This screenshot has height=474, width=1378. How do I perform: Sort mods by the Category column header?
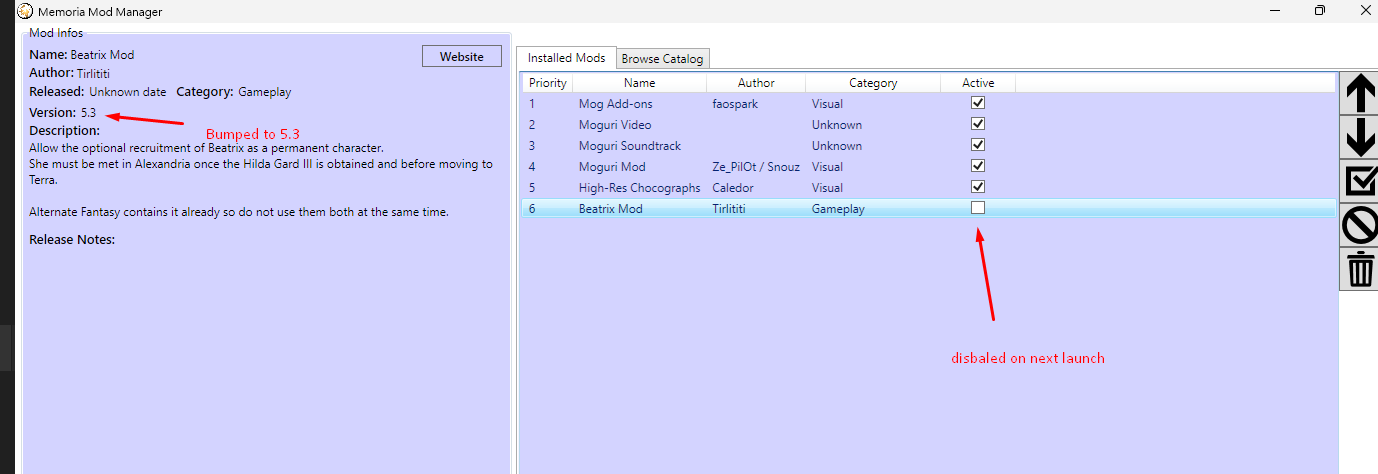873,83
